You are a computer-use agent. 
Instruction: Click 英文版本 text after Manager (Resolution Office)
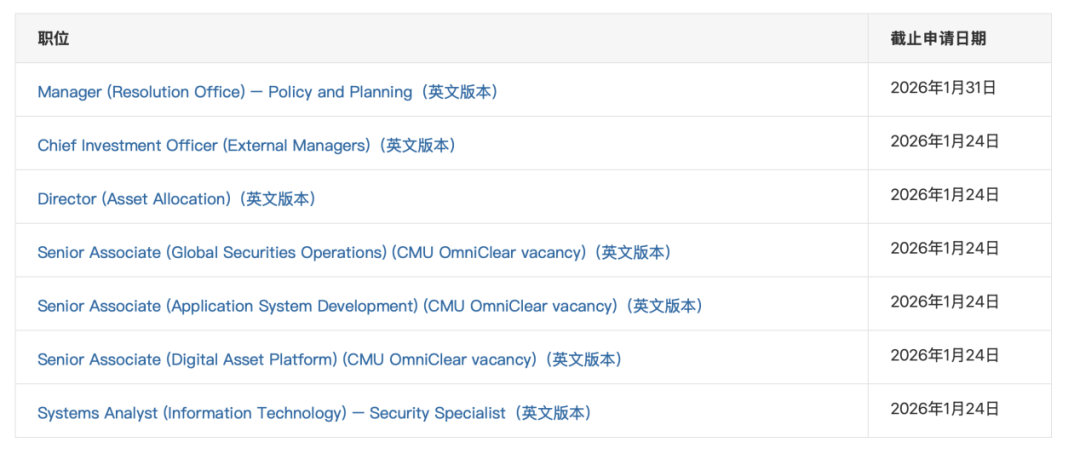[460, 92]
